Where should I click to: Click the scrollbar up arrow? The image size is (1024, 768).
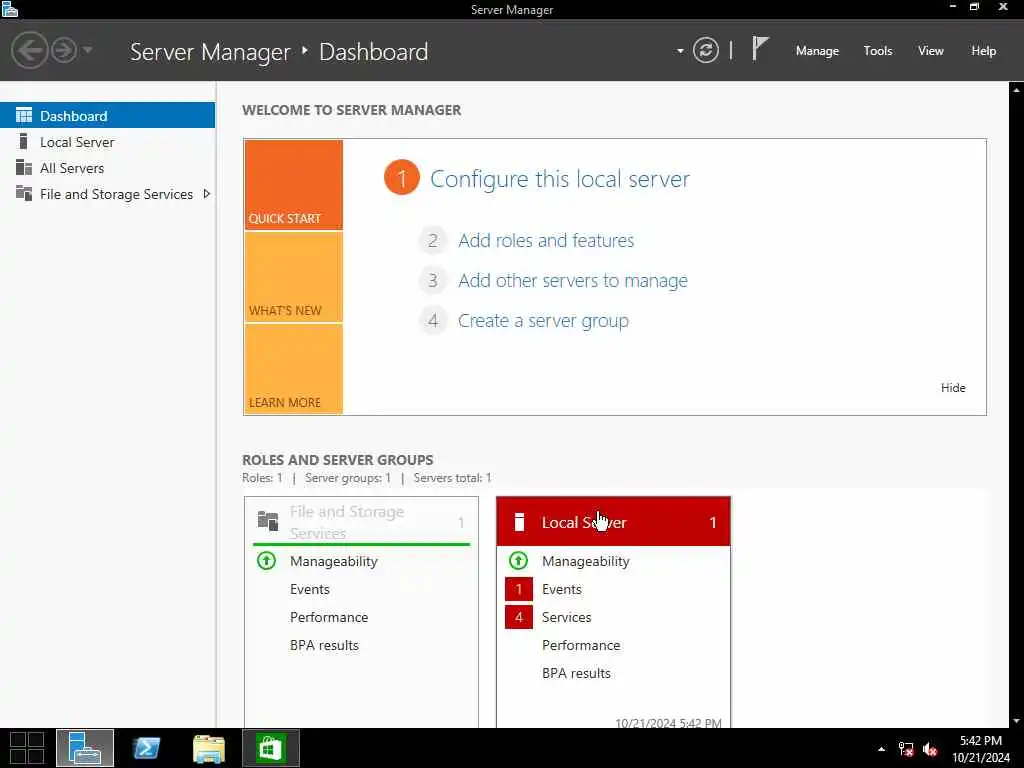pyautogui.click(x=1016, y=89)
